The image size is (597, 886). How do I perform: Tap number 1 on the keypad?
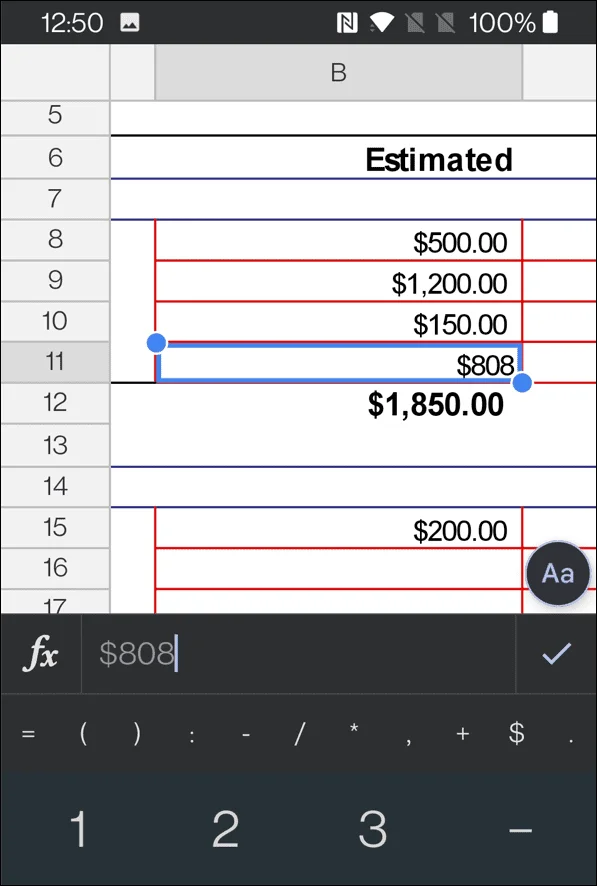tap(79, 828)
